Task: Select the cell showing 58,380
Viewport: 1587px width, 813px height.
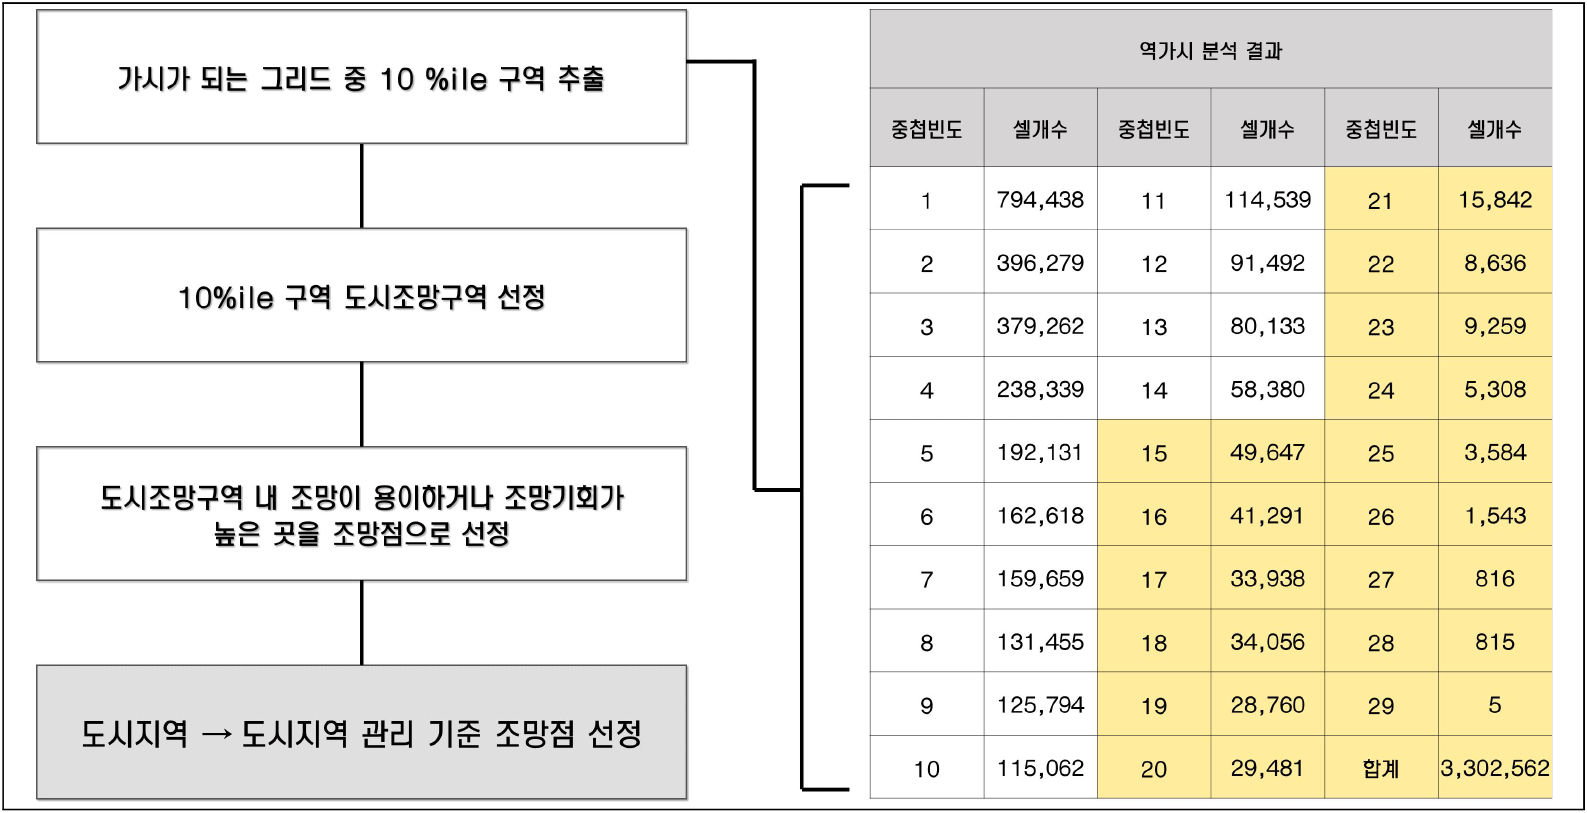Action: pos(1267,389)
